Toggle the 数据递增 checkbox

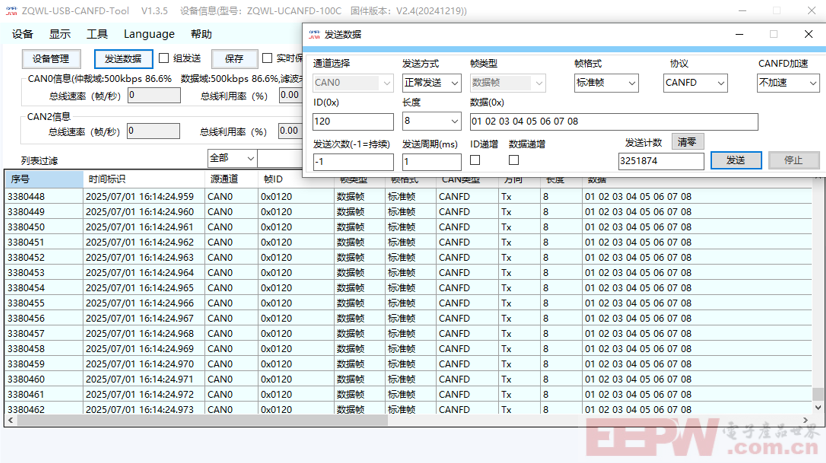[514, 160]
